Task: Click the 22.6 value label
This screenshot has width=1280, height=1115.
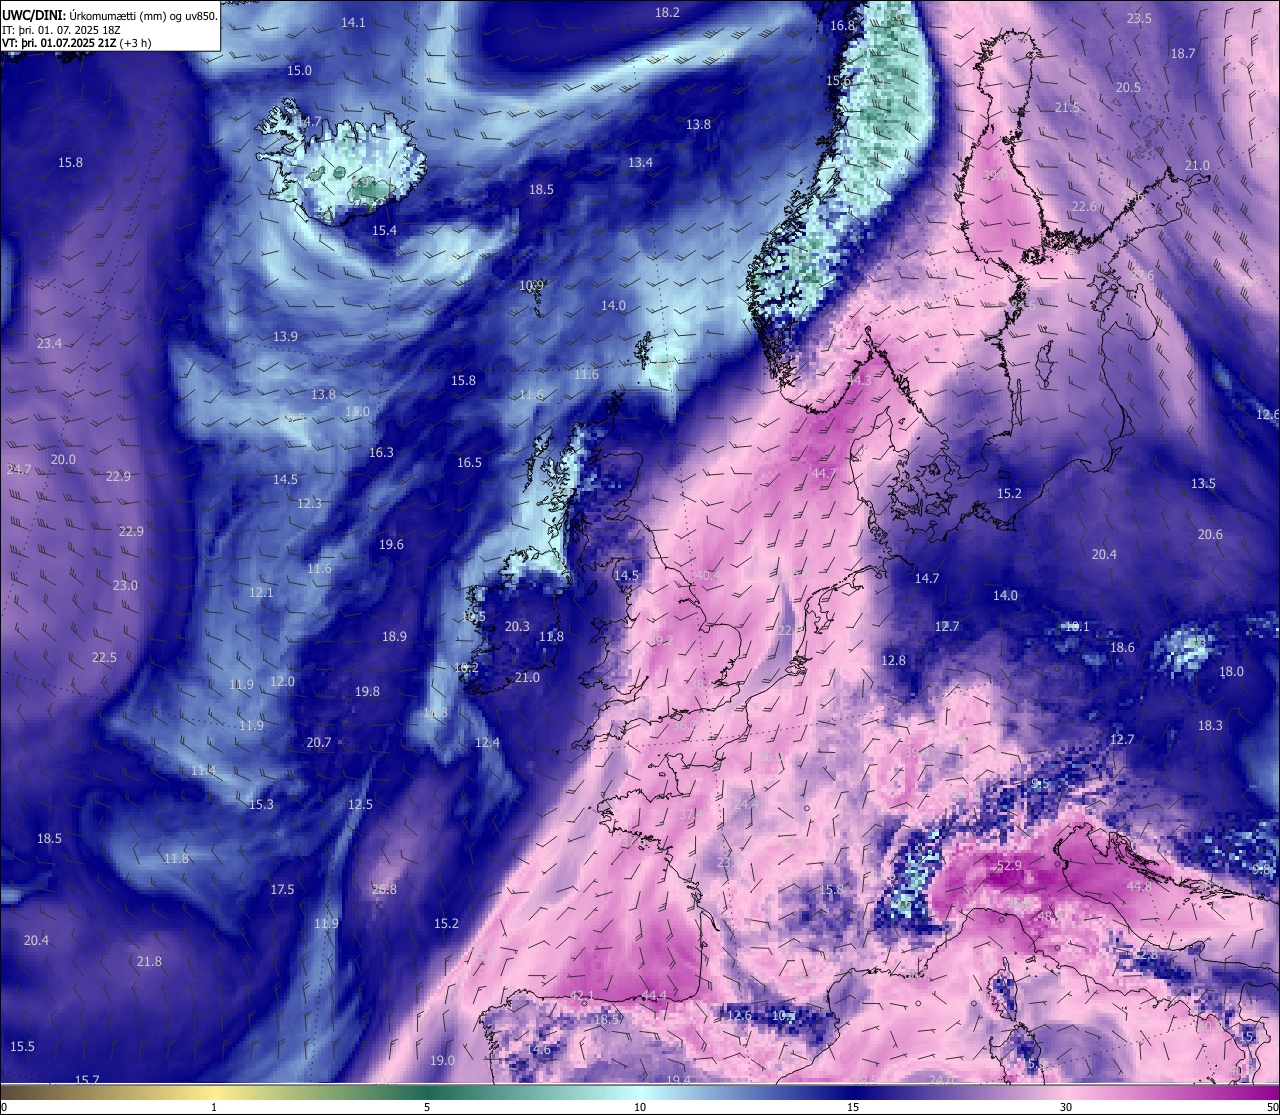Action: [1084, 206]
